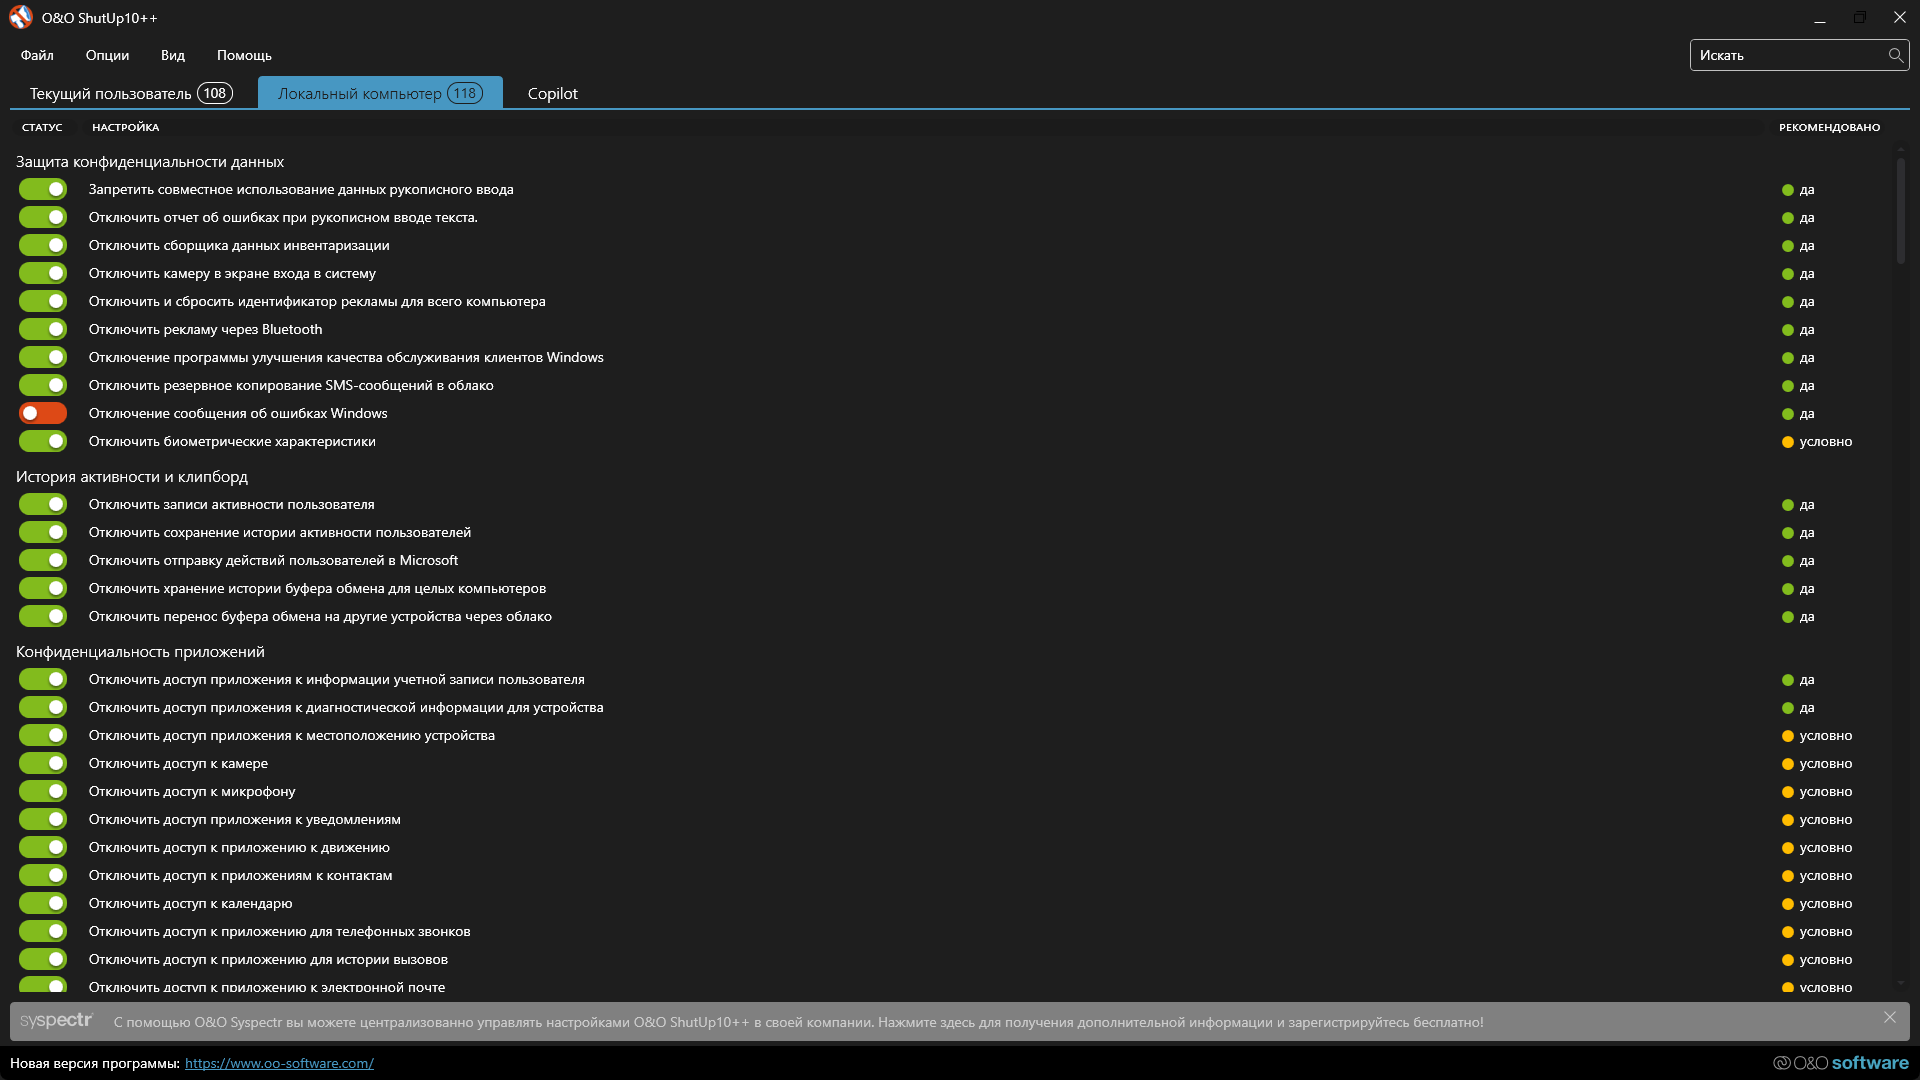Toggle the 'Отключить доступ к камере' switch
The height and width of the screenshot is (1080, 1920).
coord(43,763)
